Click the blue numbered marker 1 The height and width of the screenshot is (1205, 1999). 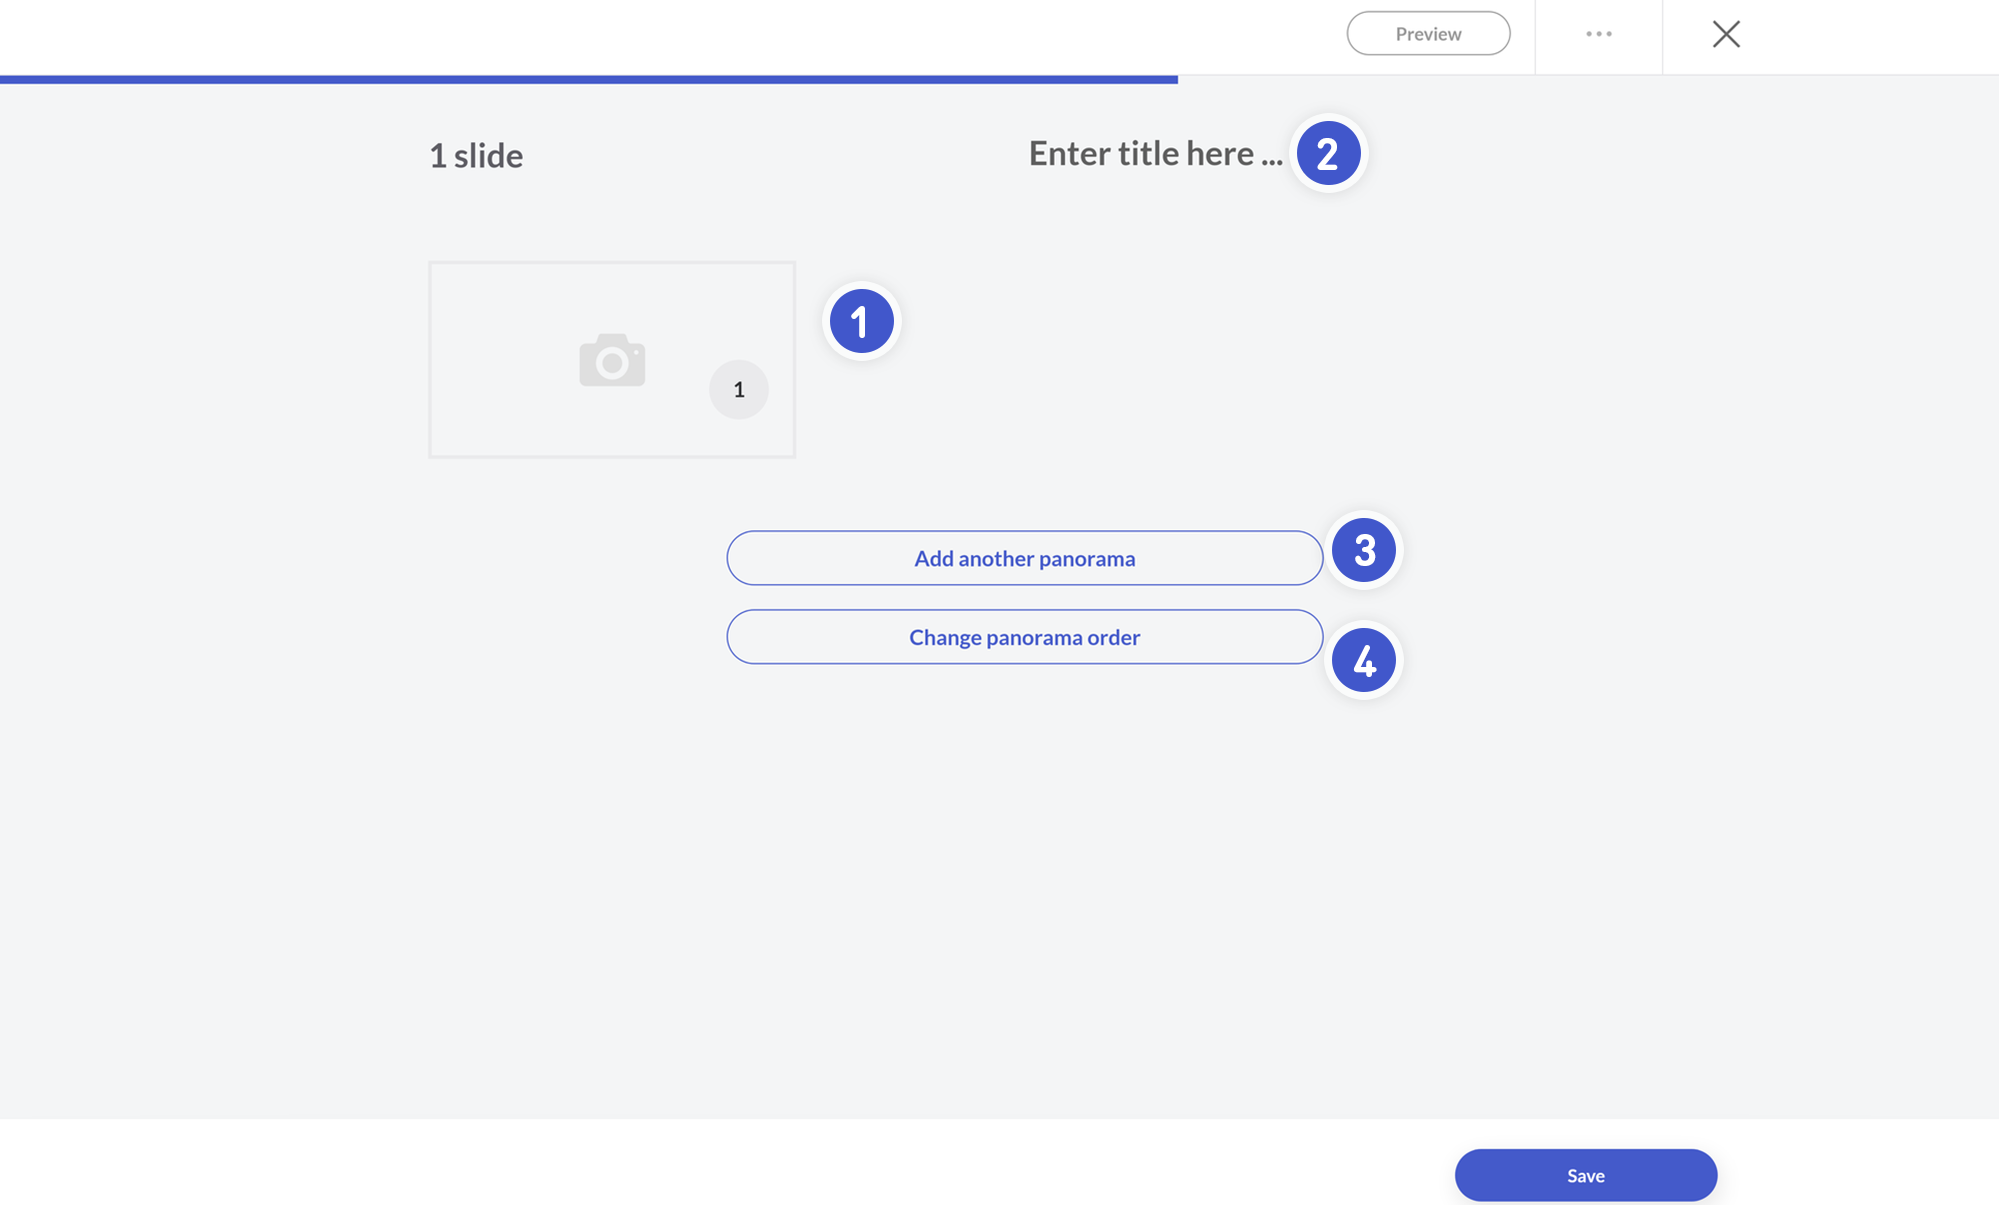tap(861, 321)
